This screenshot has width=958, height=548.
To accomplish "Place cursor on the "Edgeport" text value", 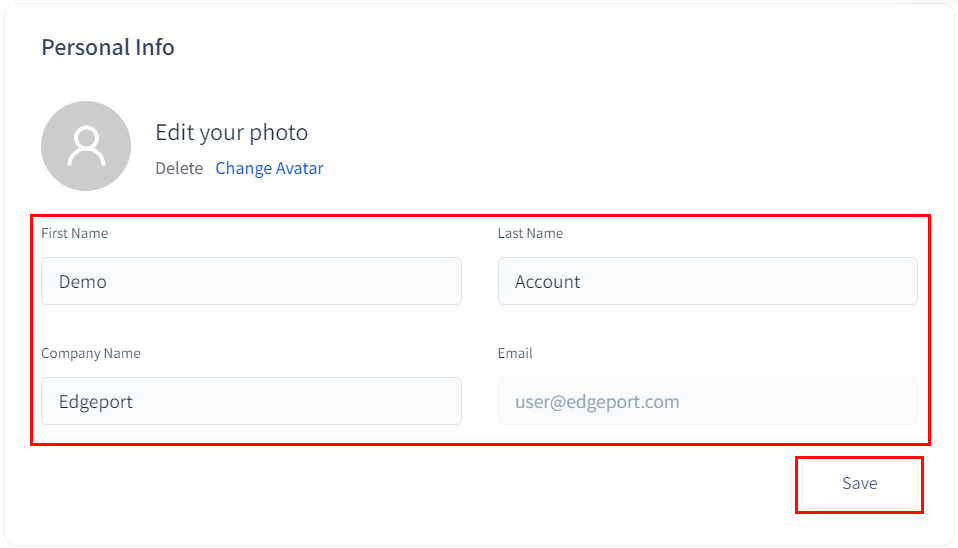I will pyautogui.click(x=96, y=402).
